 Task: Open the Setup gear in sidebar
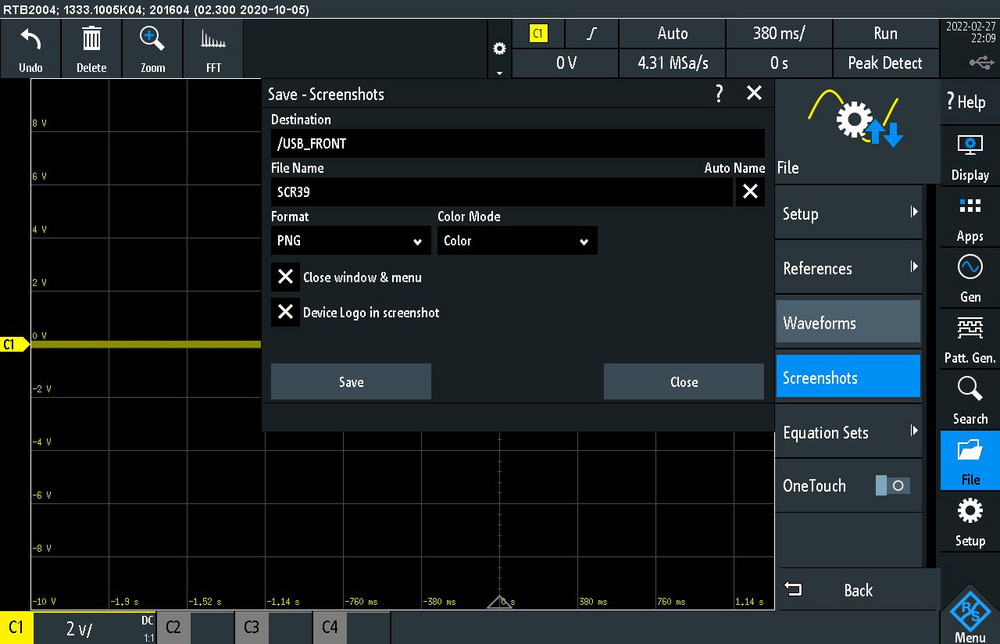click(x=970, y=522)
